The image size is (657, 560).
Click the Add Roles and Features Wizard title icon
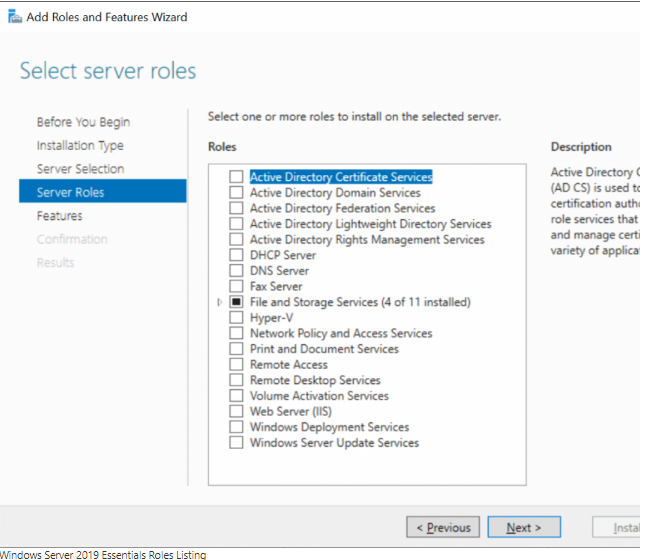[x=15, y=17]
